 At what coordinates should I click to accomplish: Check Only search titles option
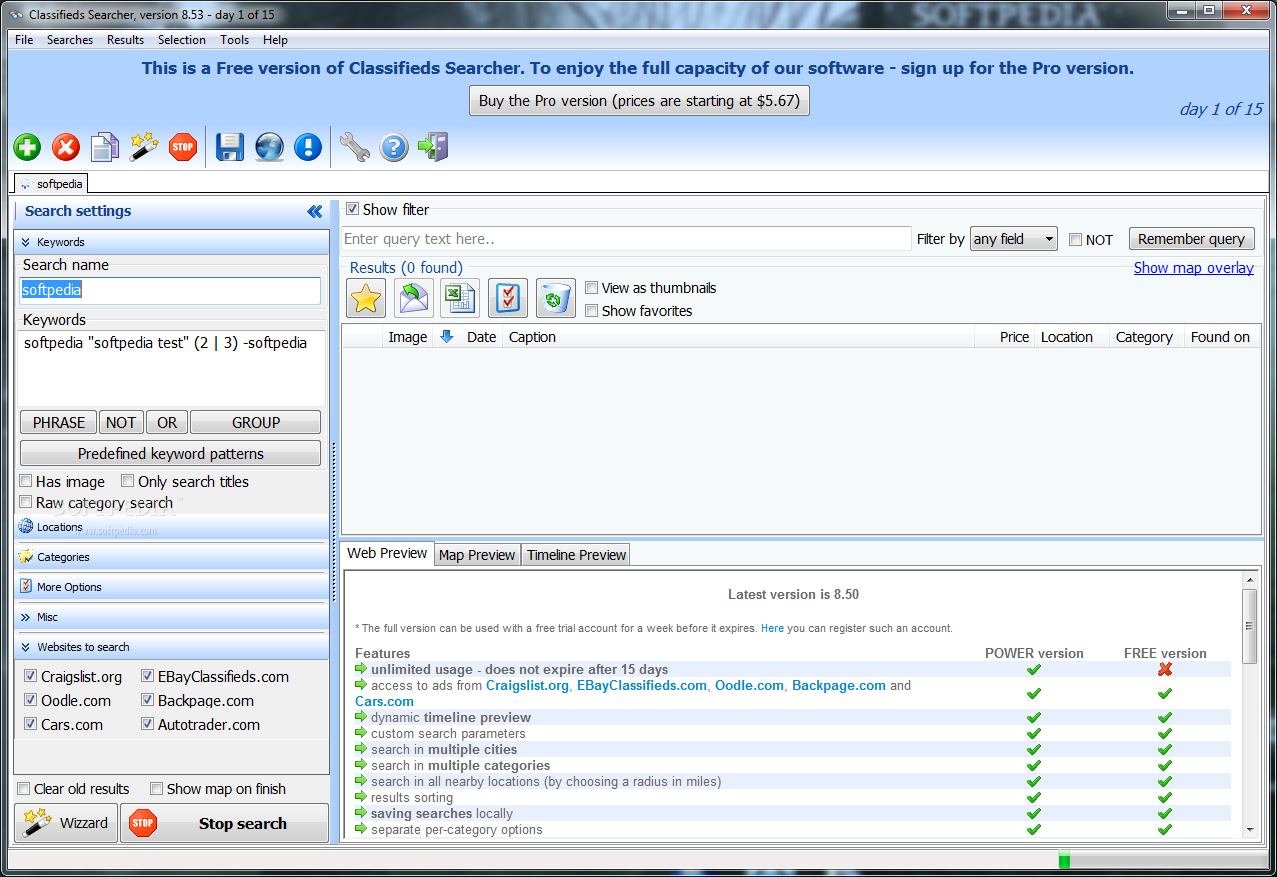pyautogui.click(x=127, y=481)
